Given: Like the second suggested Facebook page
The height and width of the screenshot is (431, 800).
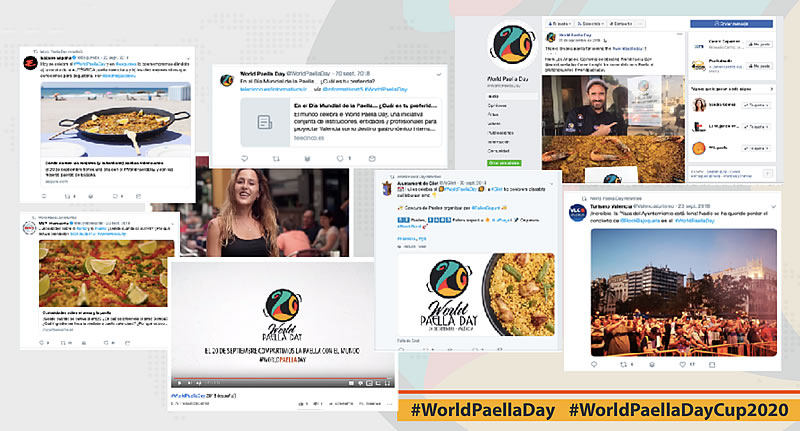Looking at the screenshot, I should [759, 66].
